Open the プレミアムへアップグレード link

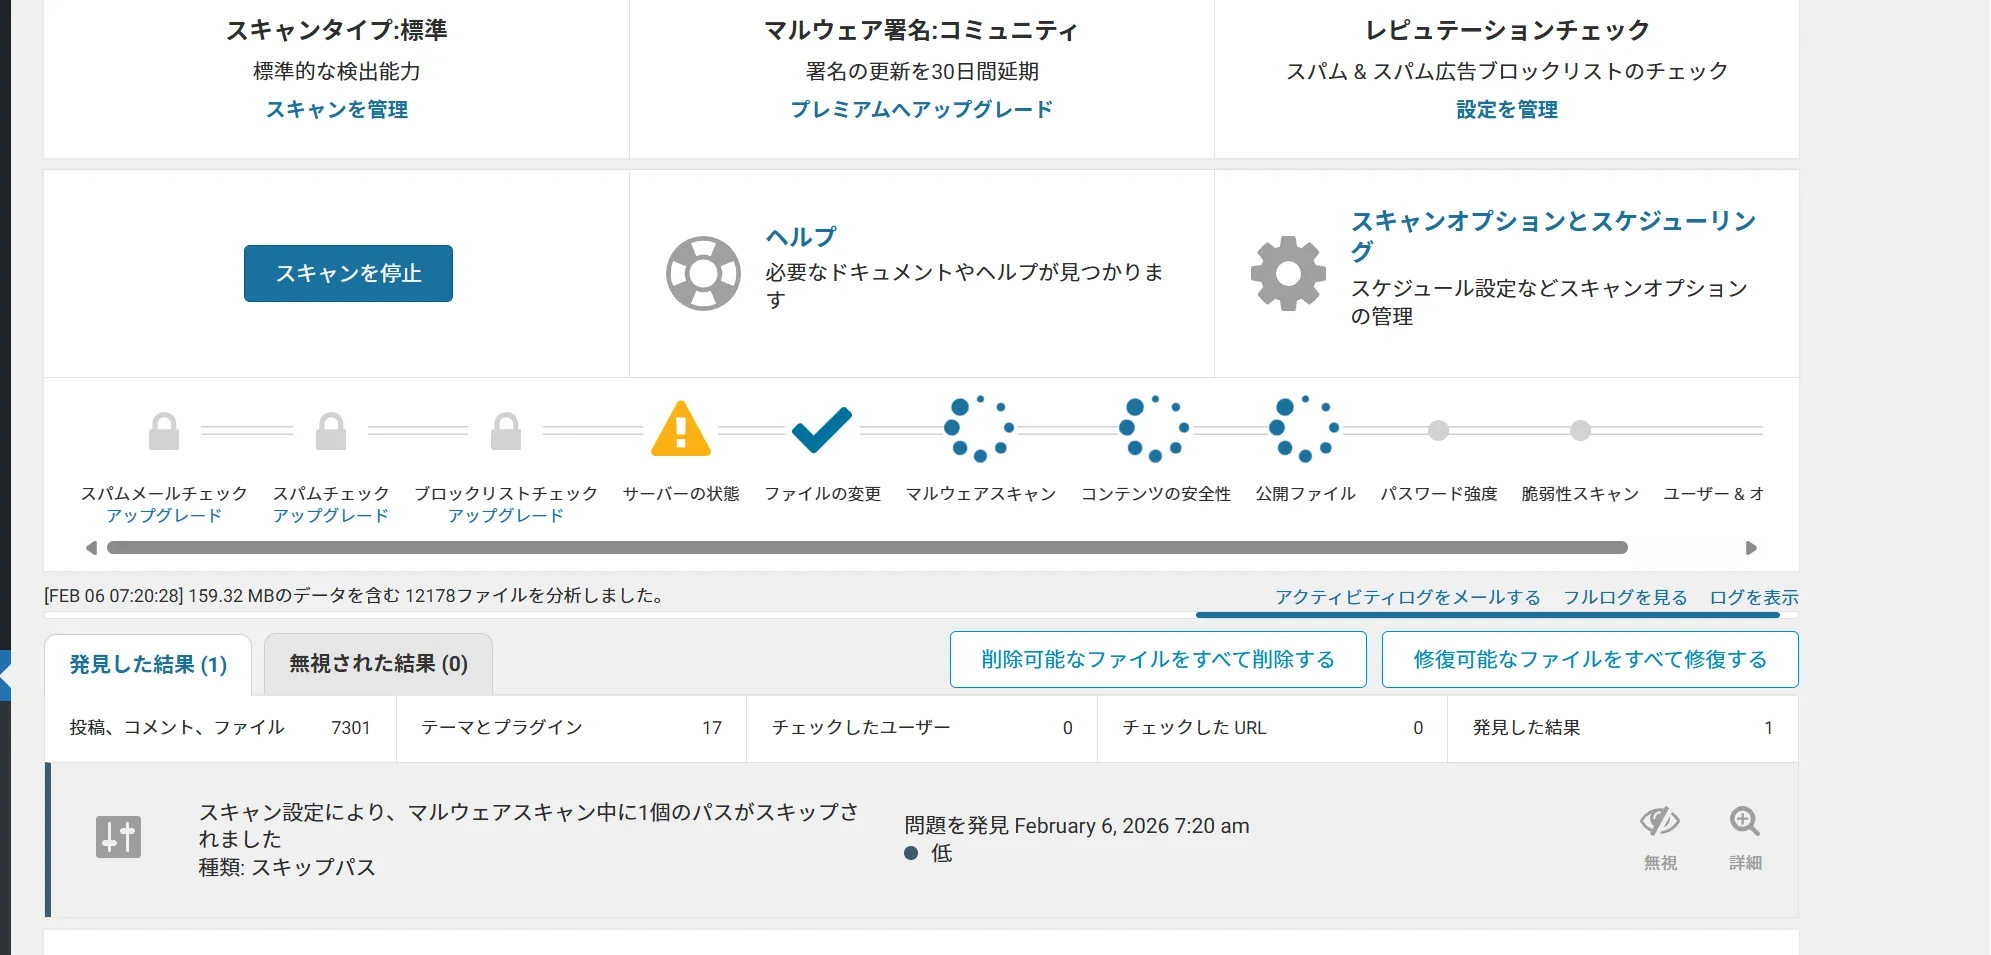(x=921, y=109)
